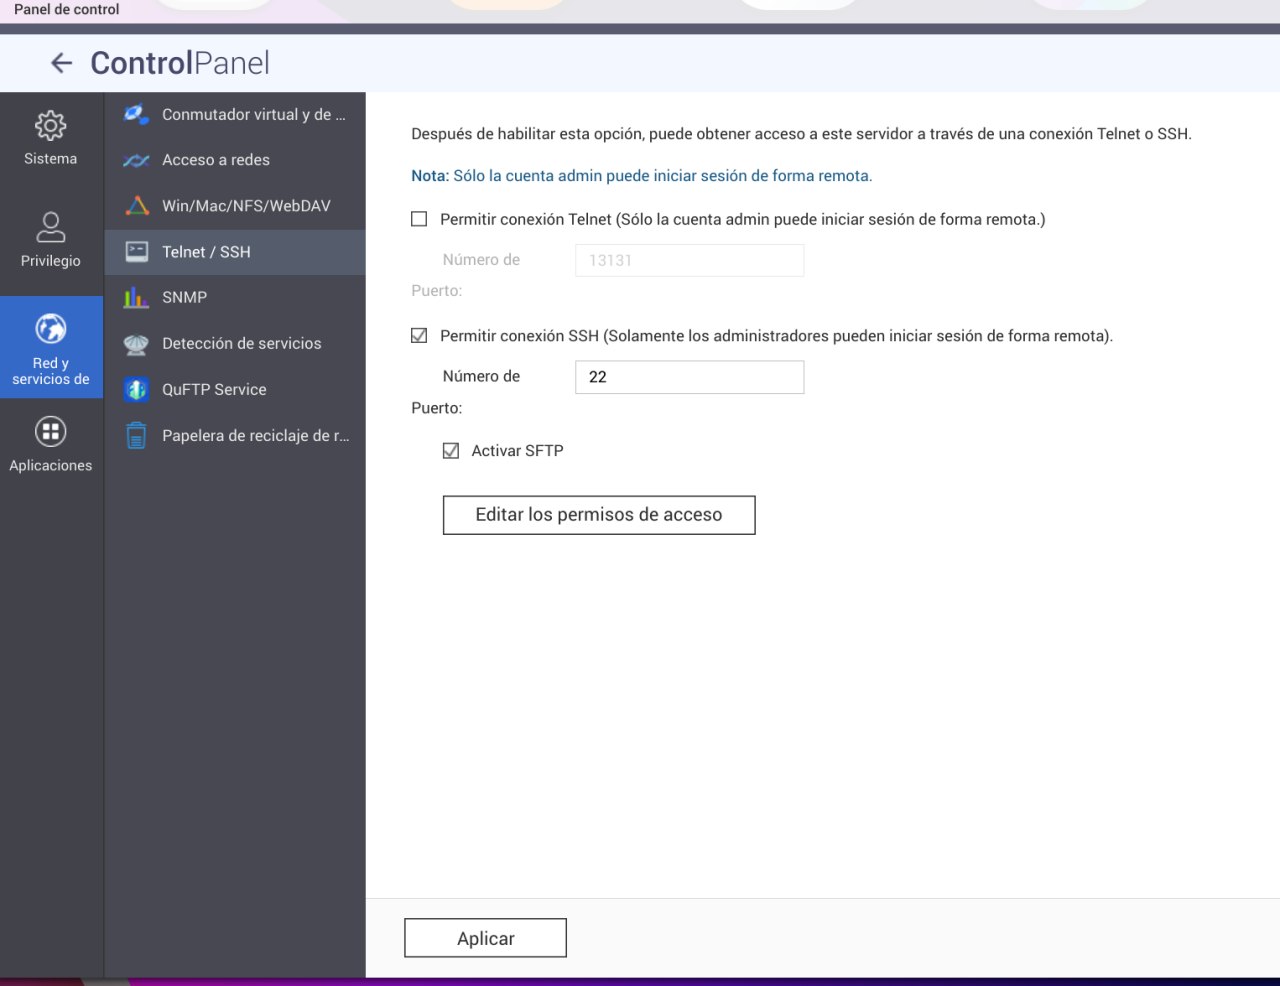Click the Activar SFTP label text
Viewport: 1280px width, 986px height.
pos(517,451)
